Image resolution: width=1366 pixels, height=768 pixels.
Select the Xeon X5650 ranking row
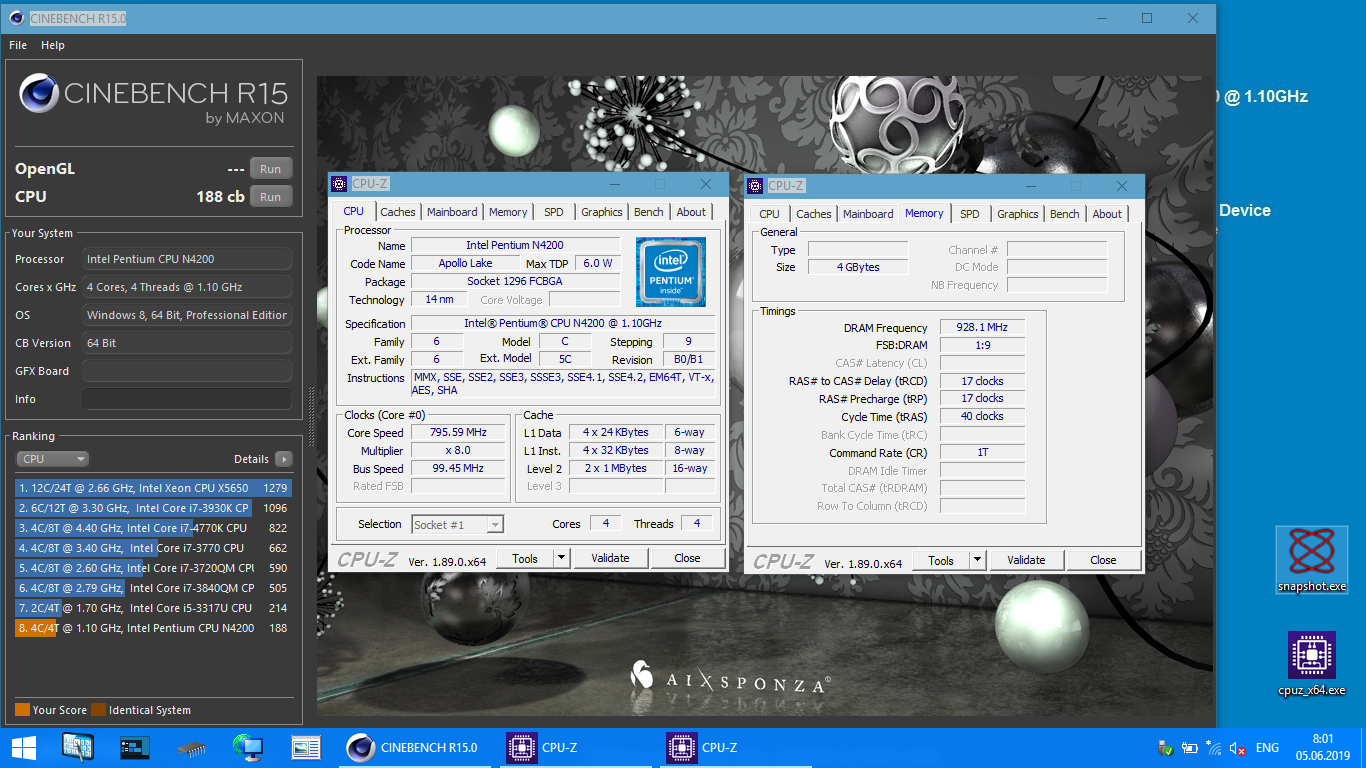coord(154,488)
